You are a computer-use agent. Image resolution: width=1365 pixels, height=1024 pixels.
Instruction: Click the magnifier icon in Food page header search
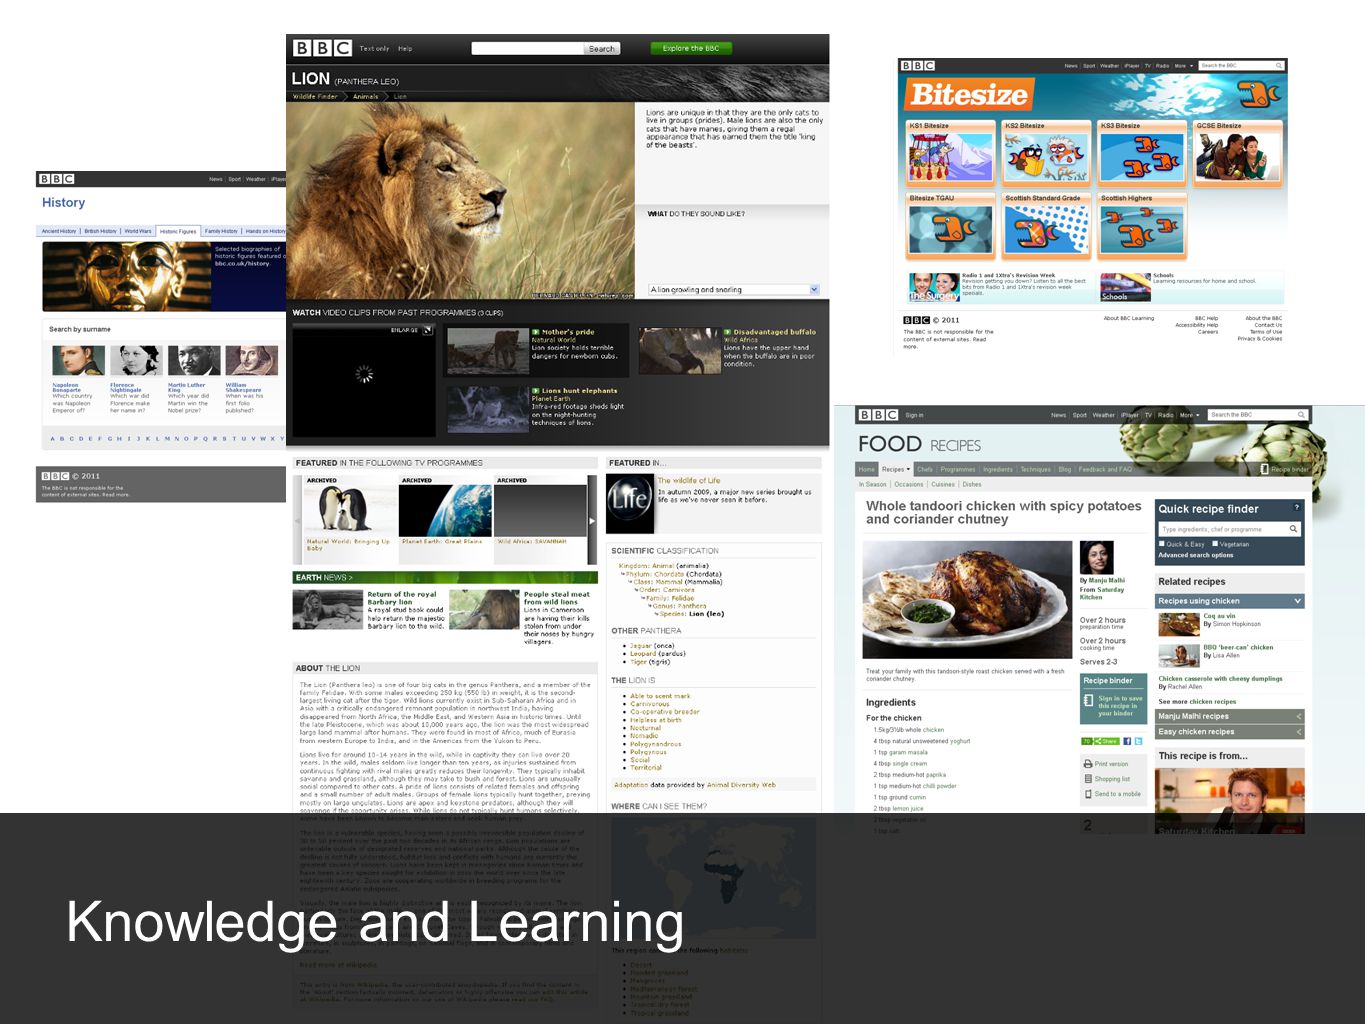point(1301,414)
